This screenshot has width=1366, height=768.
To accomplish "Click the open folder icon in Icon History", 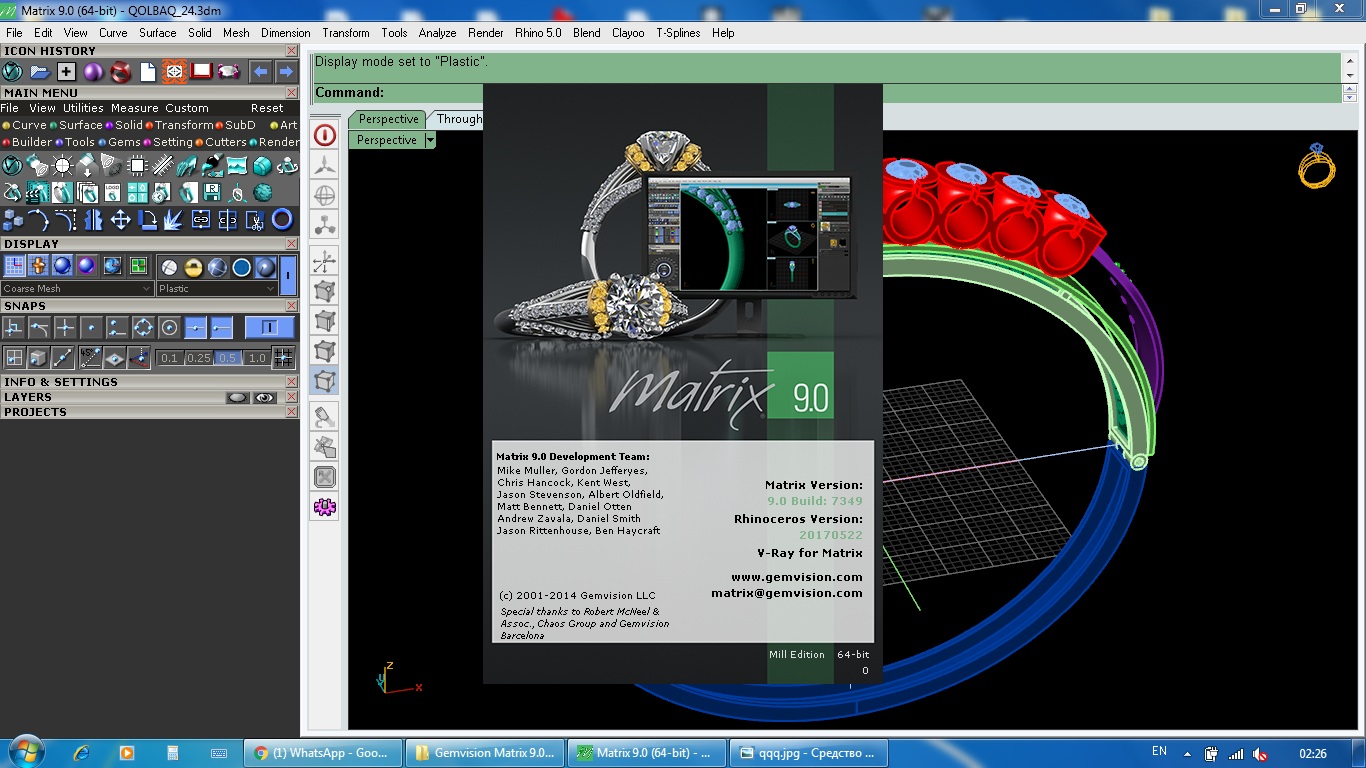I will (x=39, y=72).
